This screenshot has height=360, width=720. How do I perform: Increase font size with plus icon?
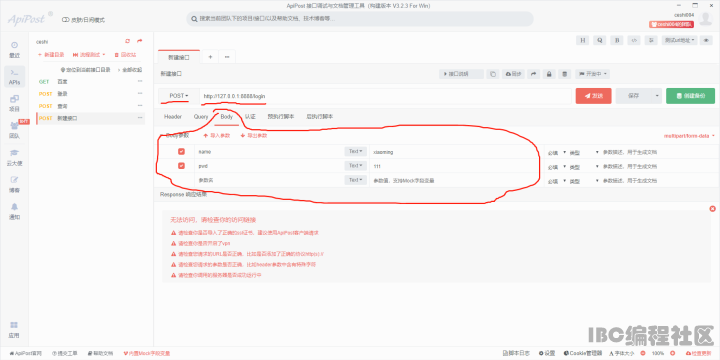(673, 353)
